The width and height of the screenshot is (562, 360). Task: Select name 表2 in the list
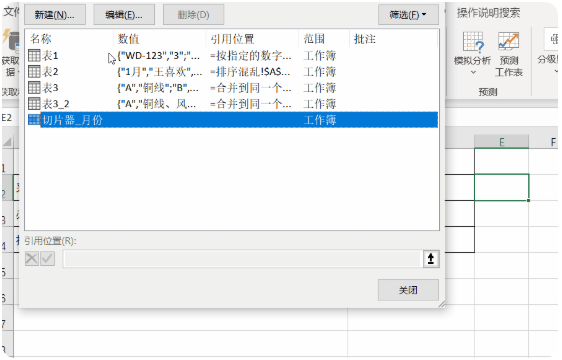click(x=50, y=72)
